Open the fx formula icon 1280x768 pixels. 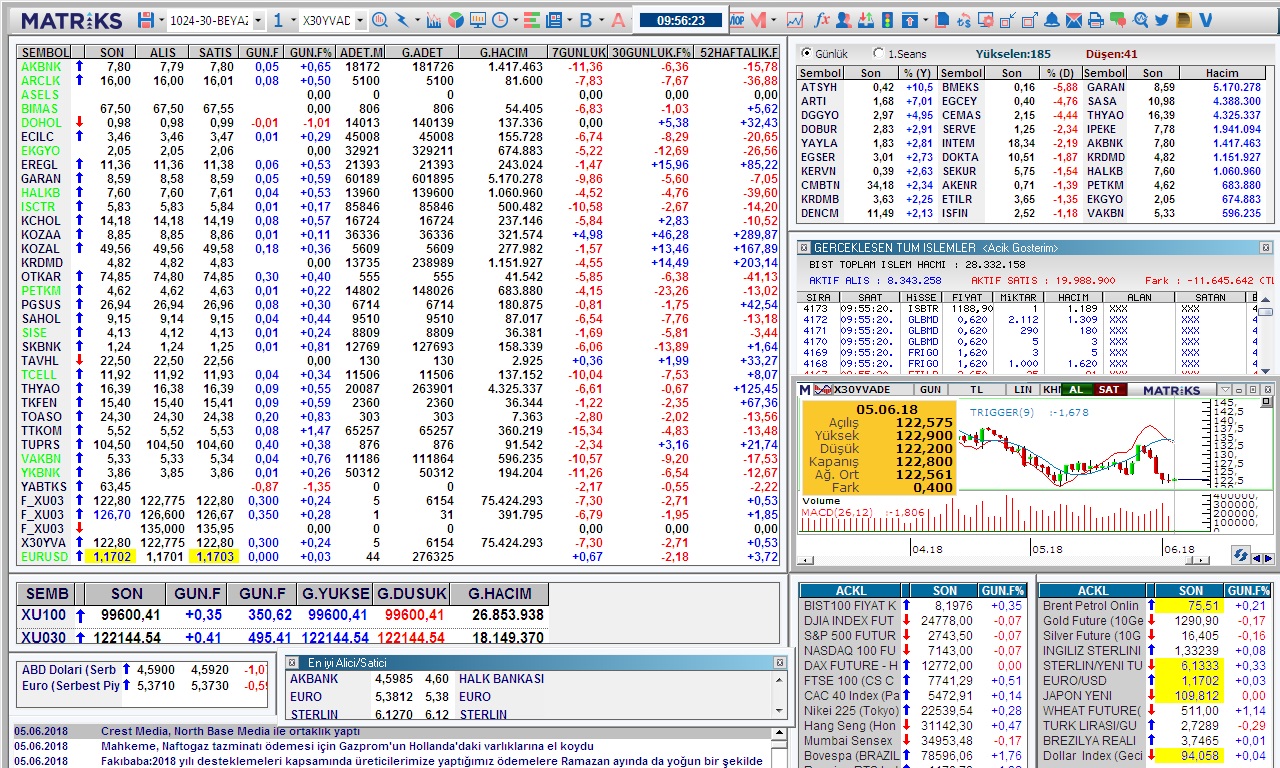click(x=822, y=20)
